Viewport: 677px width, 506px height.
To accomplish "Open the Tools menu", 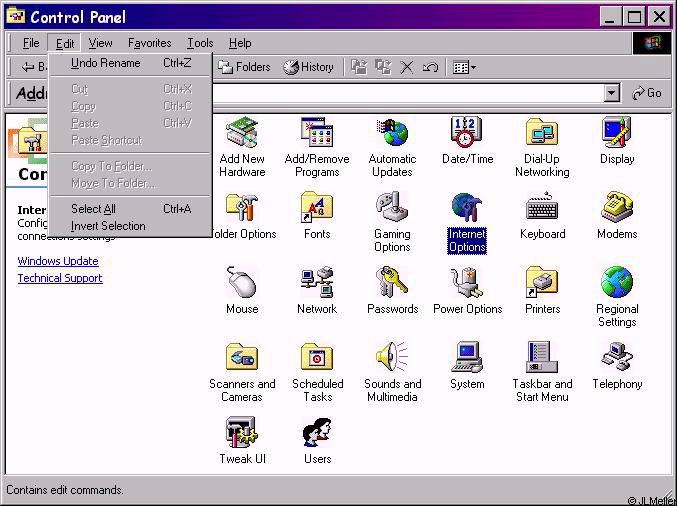I will [200, 43].
